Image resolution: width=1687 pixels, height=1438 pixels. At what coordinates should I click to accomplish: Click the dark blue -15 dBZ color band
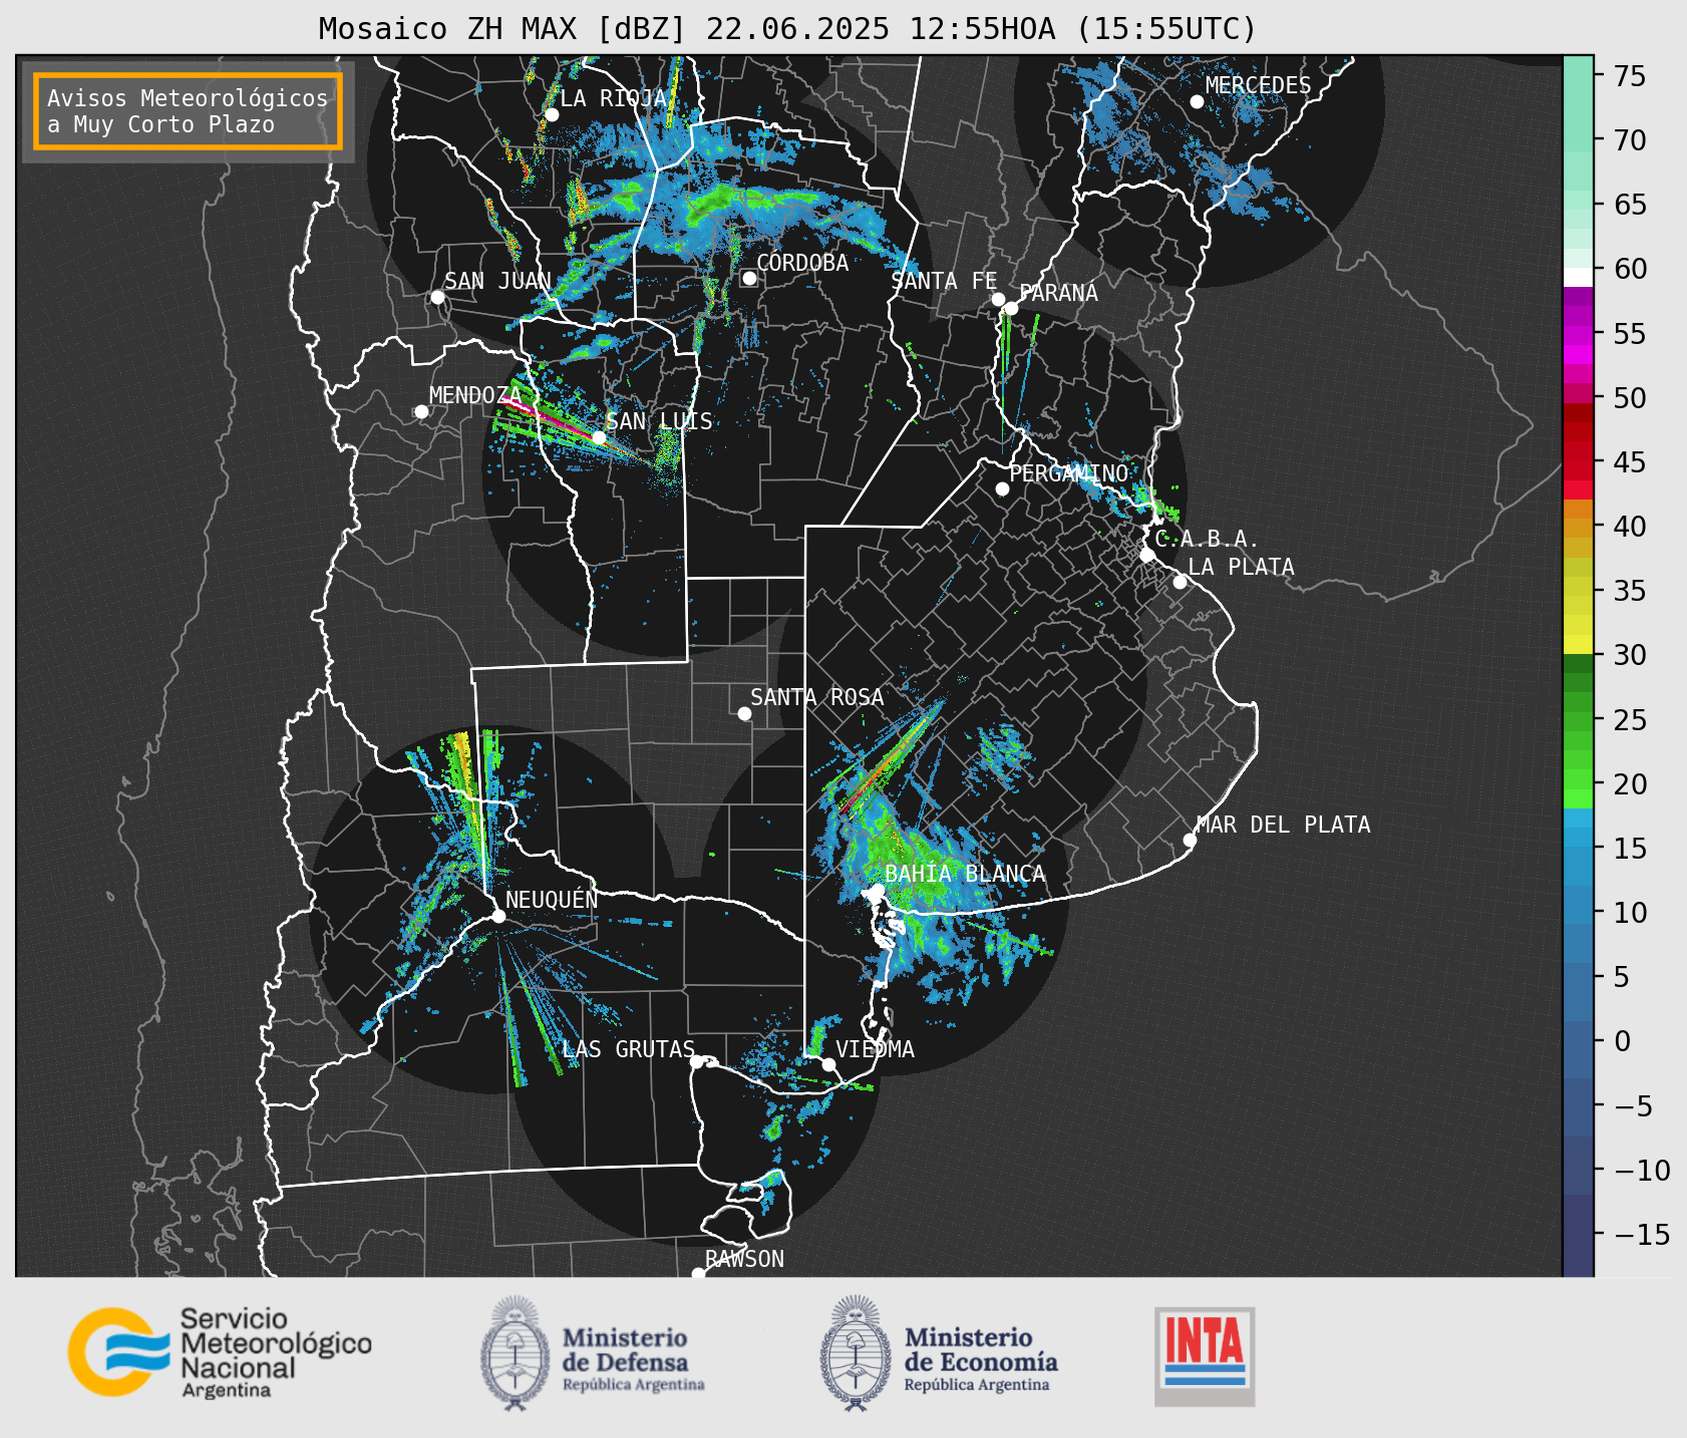(1577, 1235)
